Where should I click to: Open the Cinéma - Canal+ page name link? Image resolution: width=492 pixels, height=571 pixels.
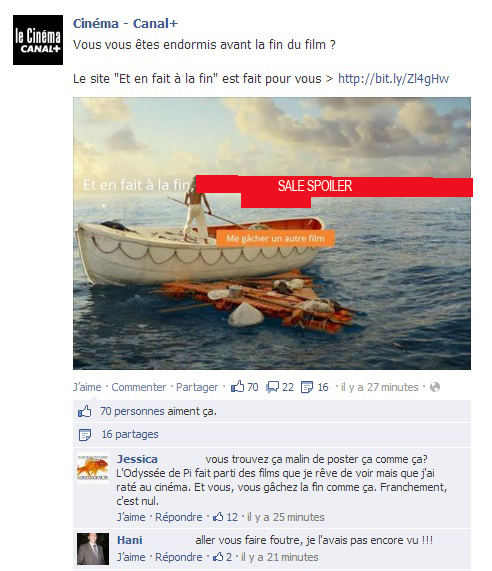(x=125, y=24)
